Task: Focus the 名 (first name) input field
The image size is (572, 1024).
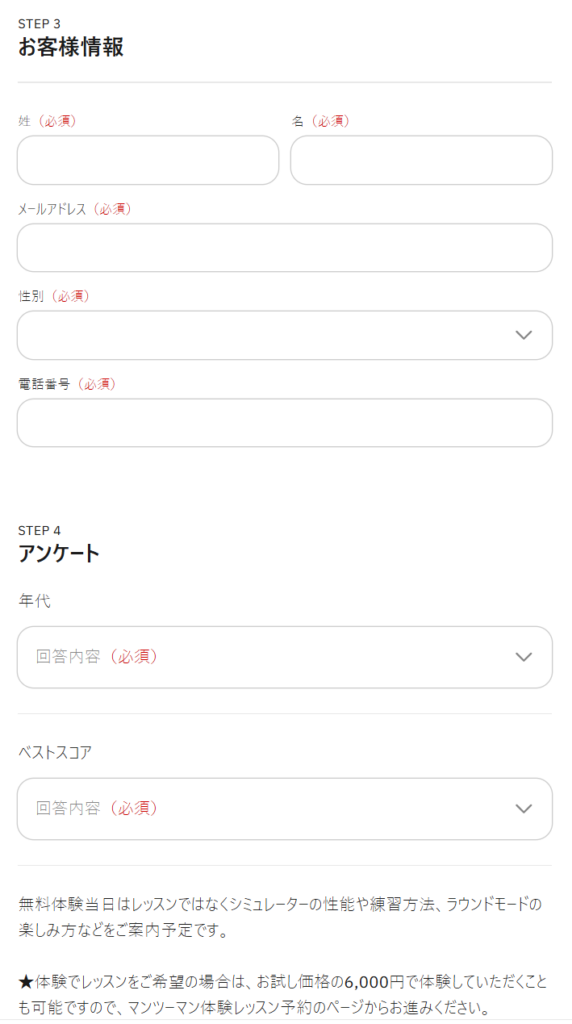Action: [421, 160]
